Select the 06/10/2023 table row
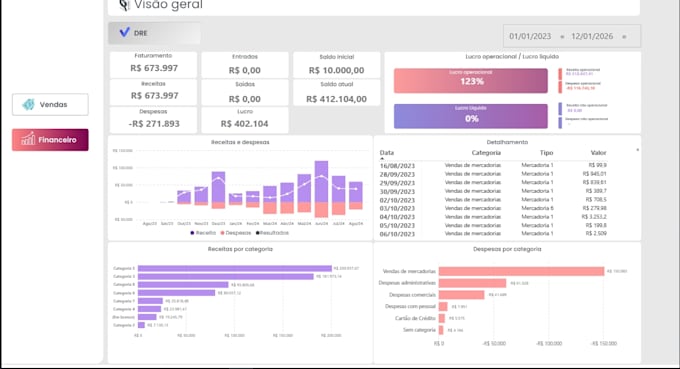 [x=493, y=234]
